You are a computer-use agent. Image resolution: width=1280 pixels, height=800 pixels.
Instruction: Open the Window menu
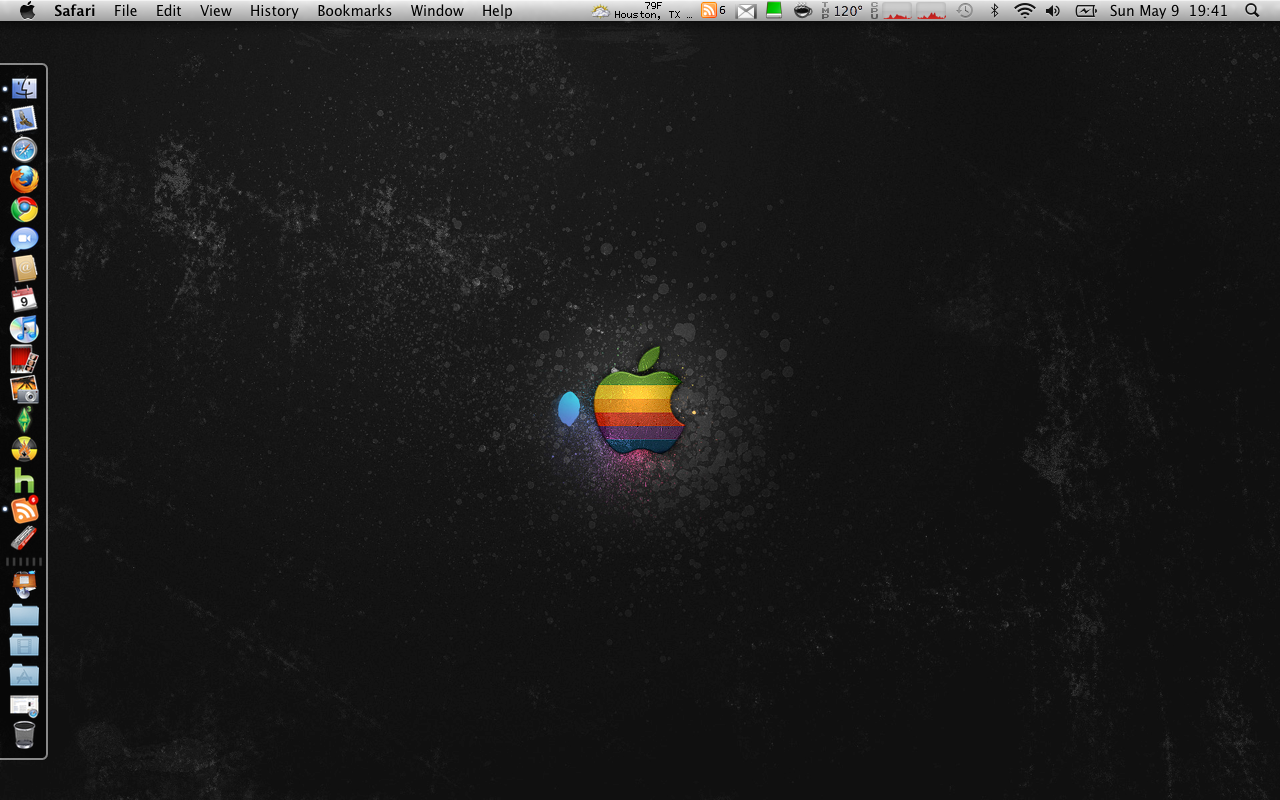tap(437, 11)
